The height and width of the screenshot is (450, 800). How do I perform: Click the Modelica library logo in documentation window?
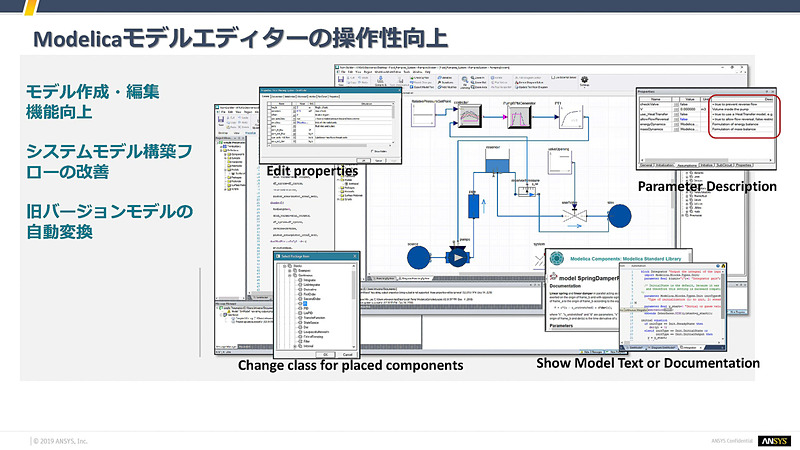(557, 259)
